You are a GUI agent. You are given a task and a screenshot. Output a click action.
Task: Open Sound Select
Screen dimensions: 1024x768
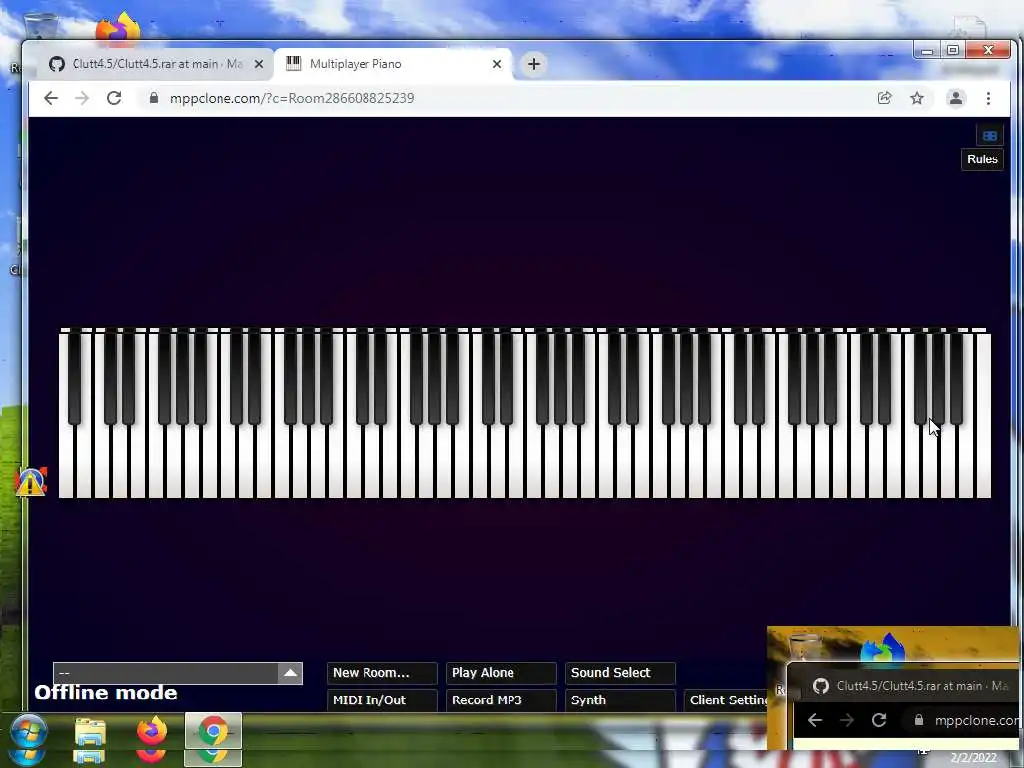[x=620, y=673]
